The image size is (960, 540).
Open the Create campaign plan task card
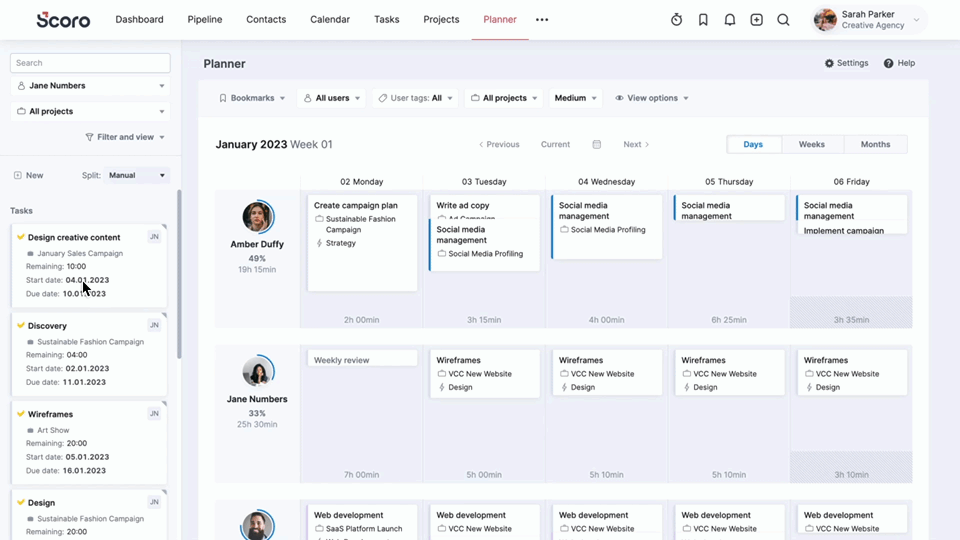[362, 242]
